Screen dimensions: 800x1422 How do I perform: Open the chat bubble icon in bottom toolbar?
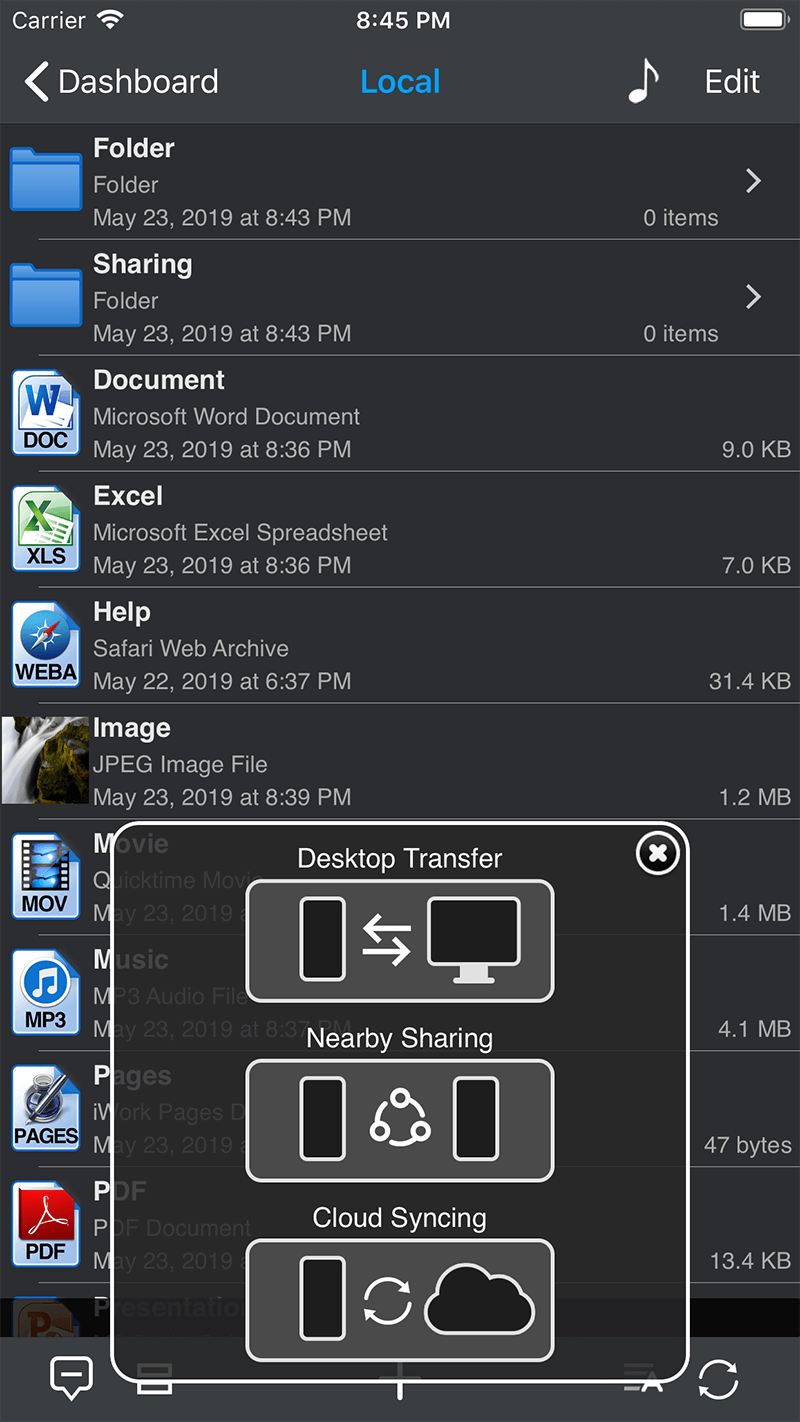(x=71, y=1378)
